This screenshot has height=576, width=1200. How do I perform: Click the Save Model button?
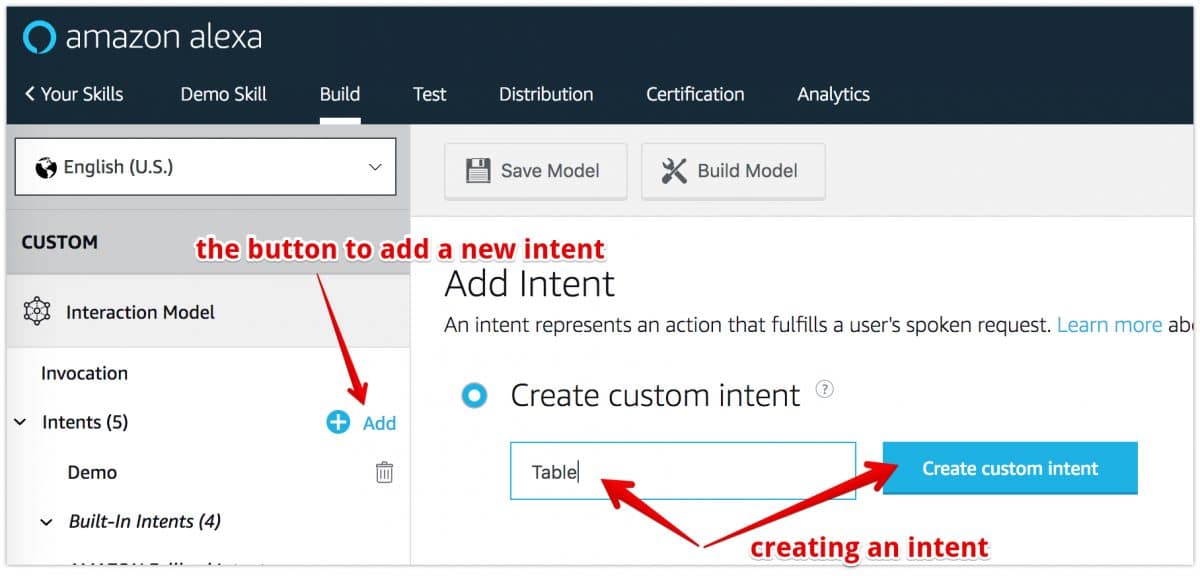pos(536,171)
